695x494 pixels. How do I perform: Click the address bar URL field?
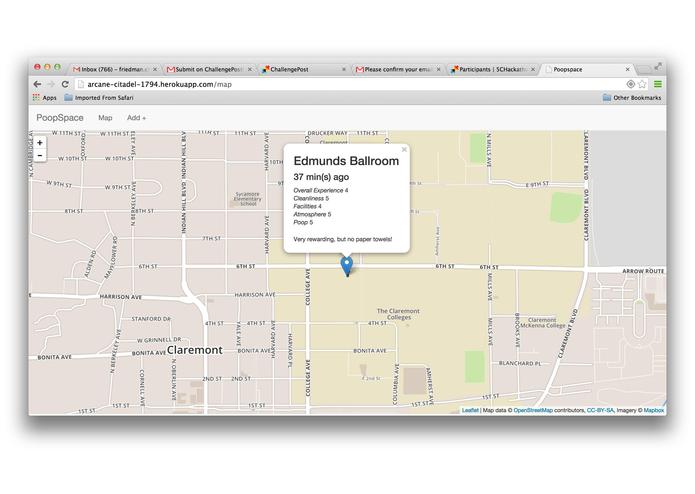[350, 84]
